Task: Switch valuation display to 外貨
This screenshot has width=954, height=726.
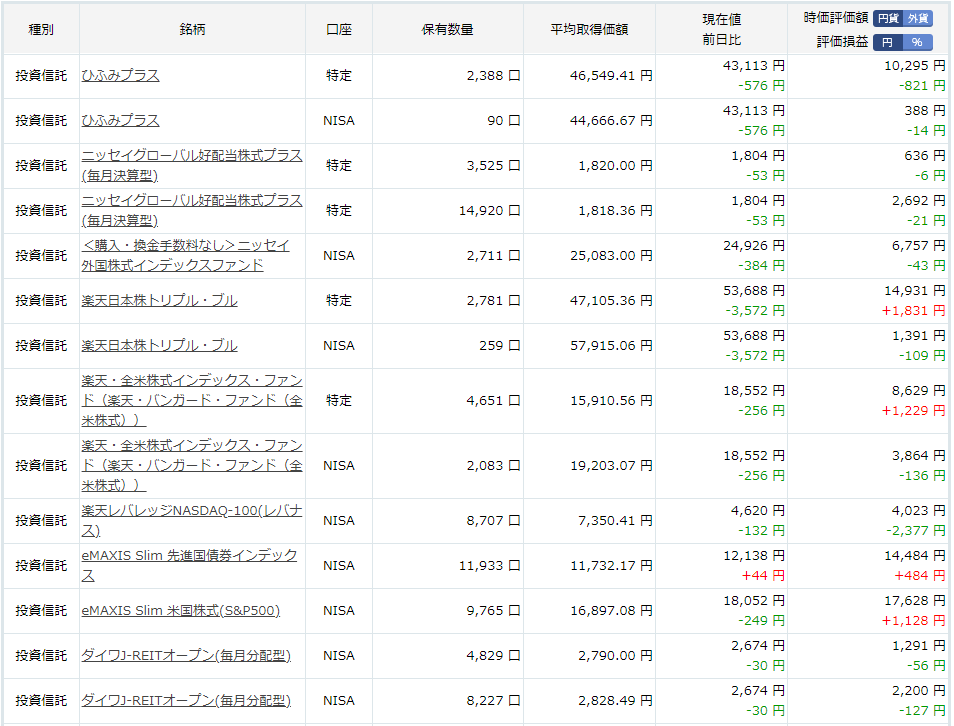Action: 917,18
